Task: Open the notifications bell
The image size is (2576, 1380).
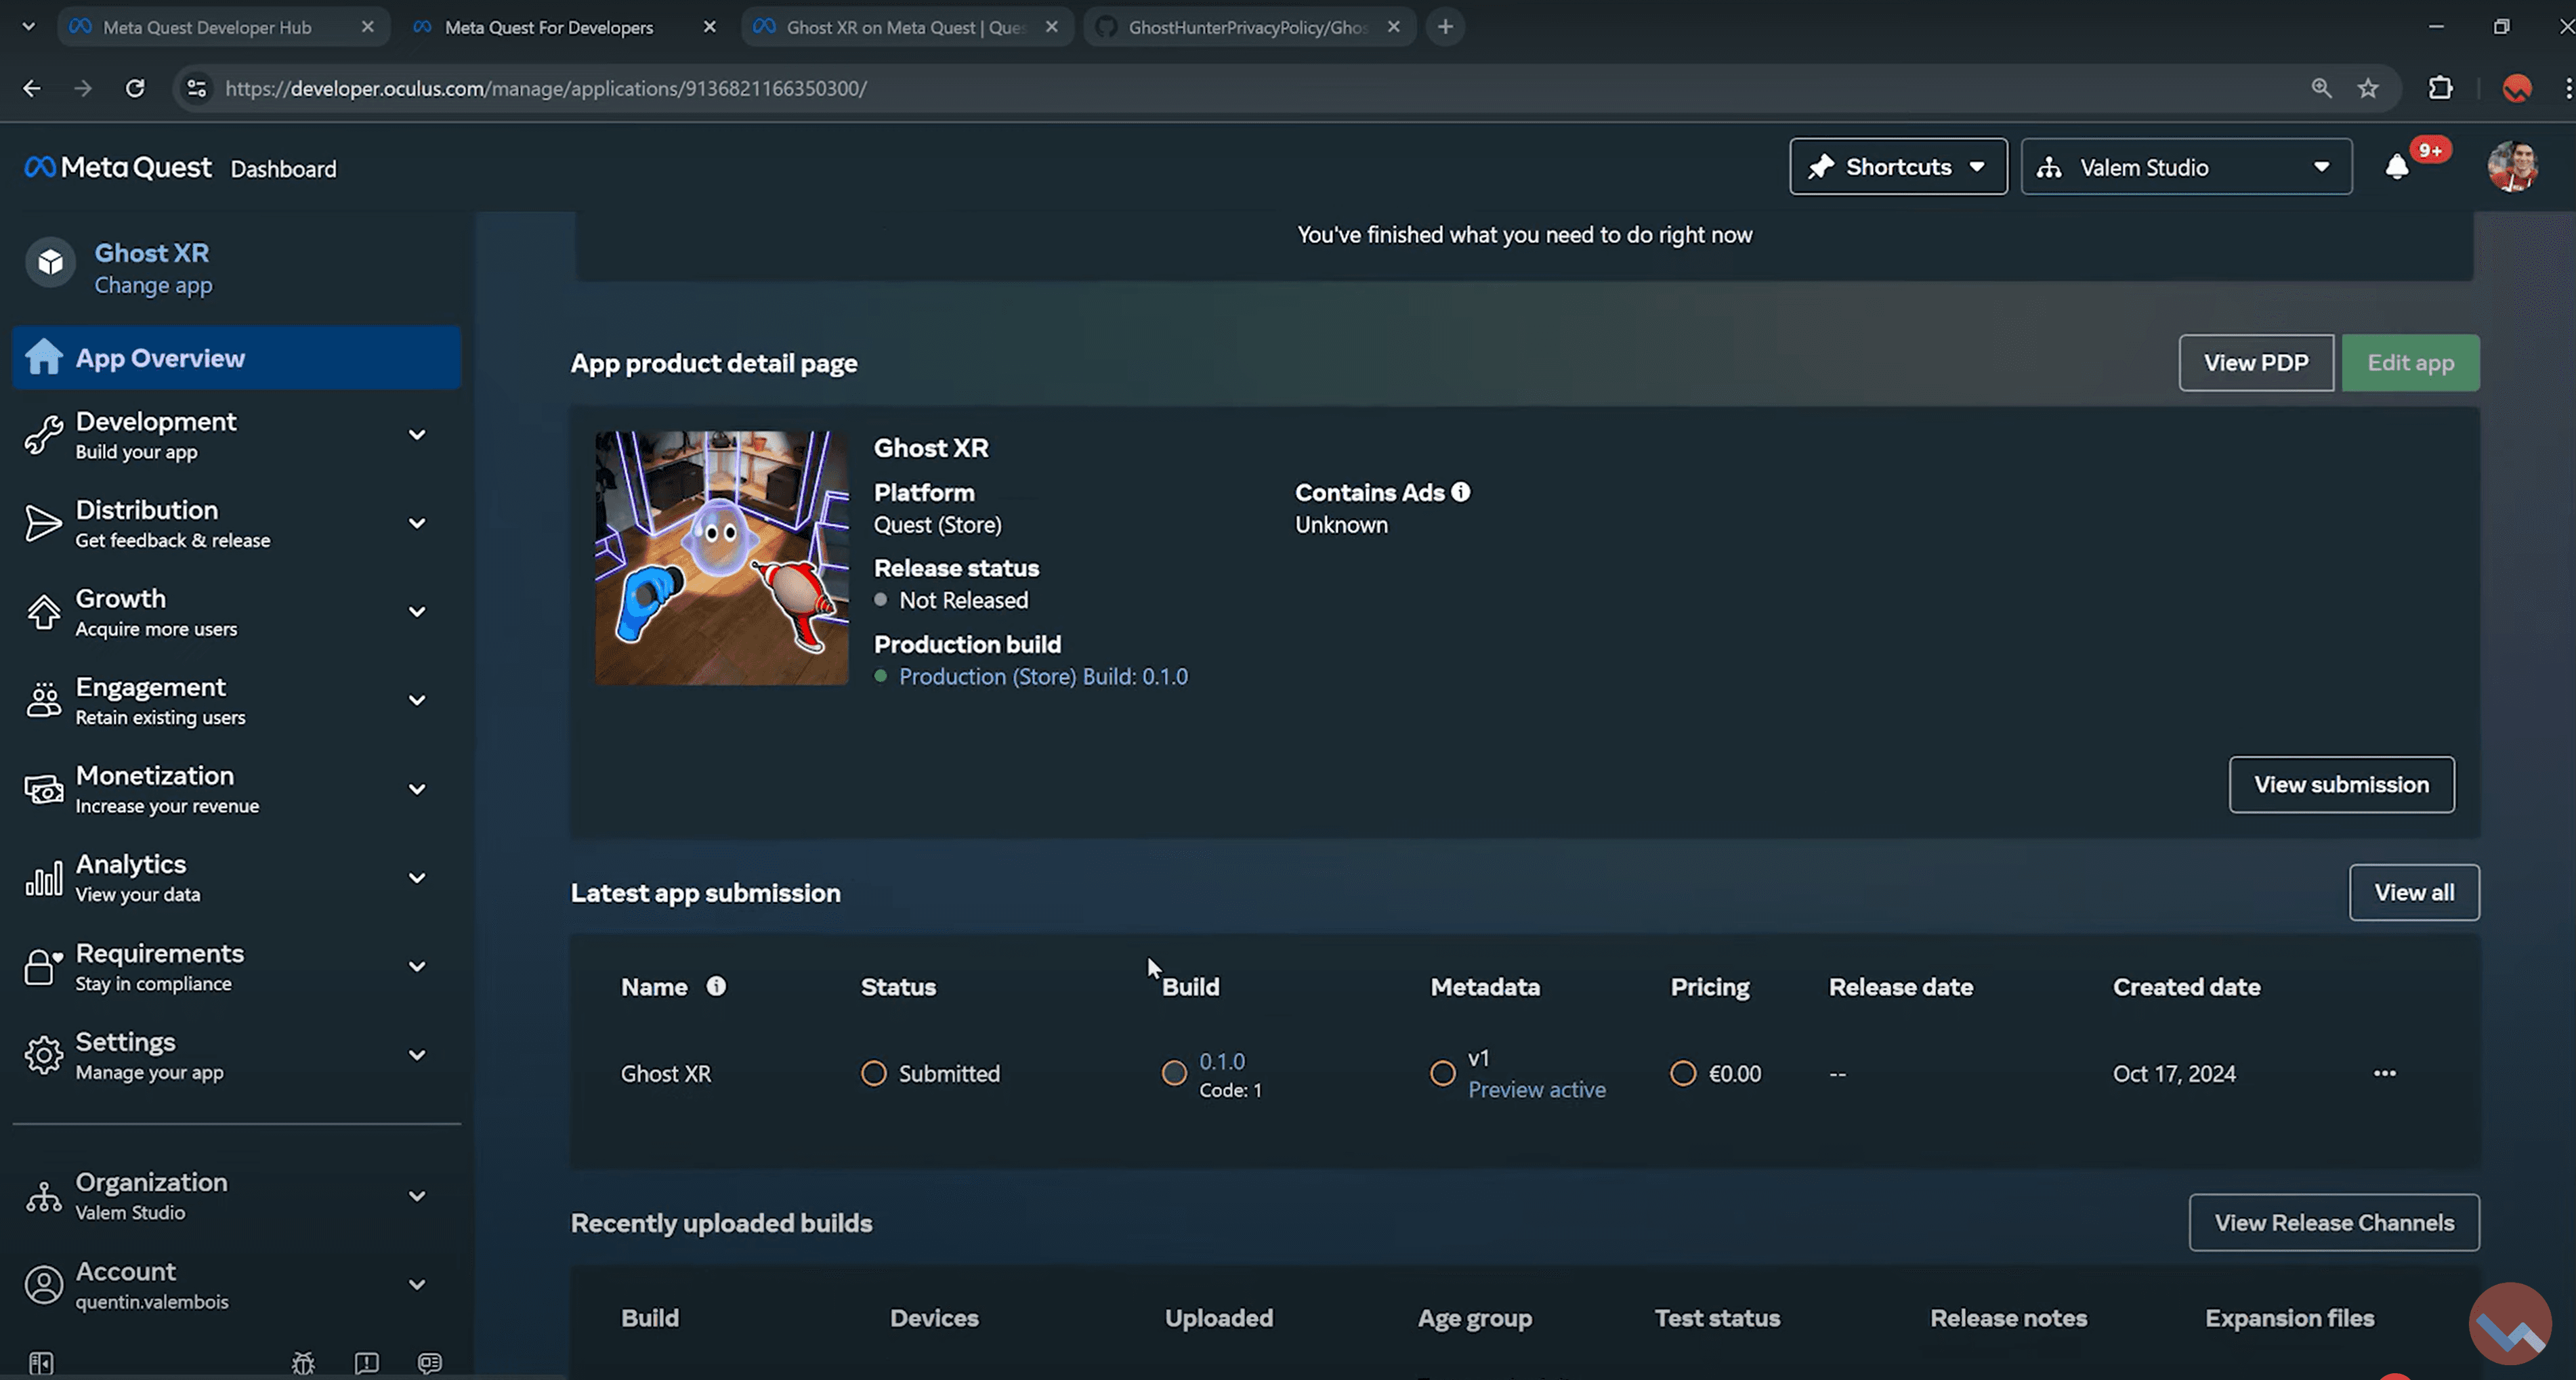Action: [2397, 167]
